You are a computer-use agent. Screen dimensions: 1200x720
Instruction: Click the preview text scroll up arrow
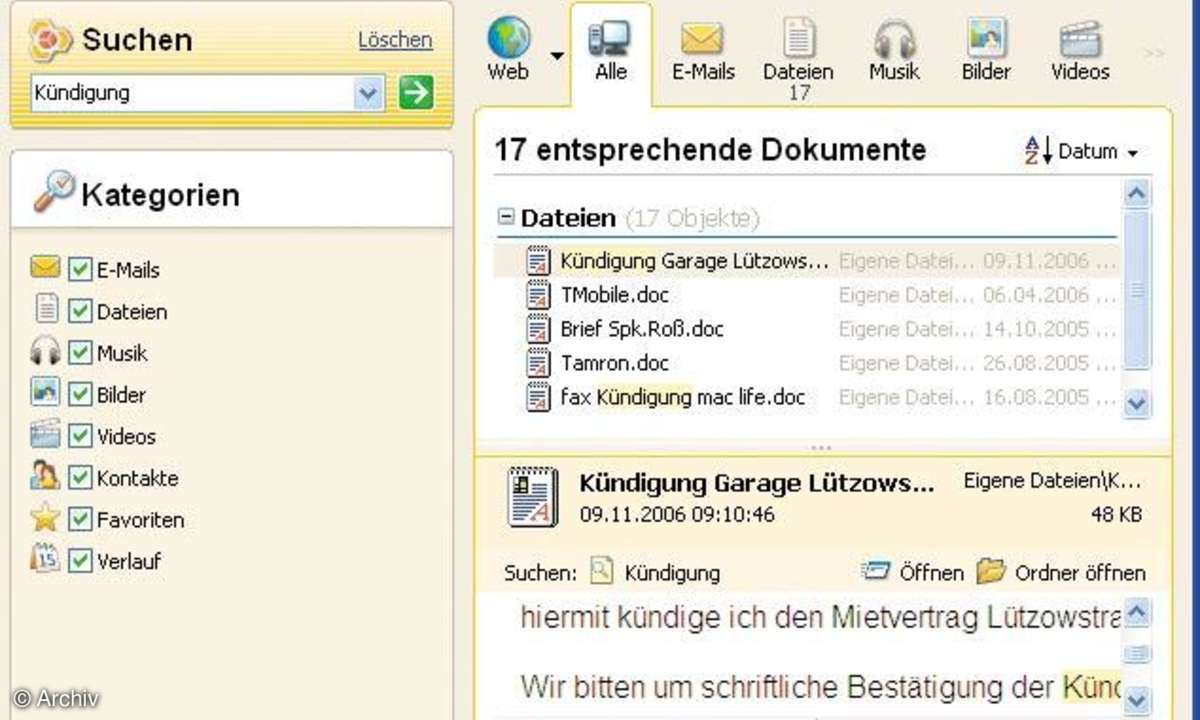1138,612
